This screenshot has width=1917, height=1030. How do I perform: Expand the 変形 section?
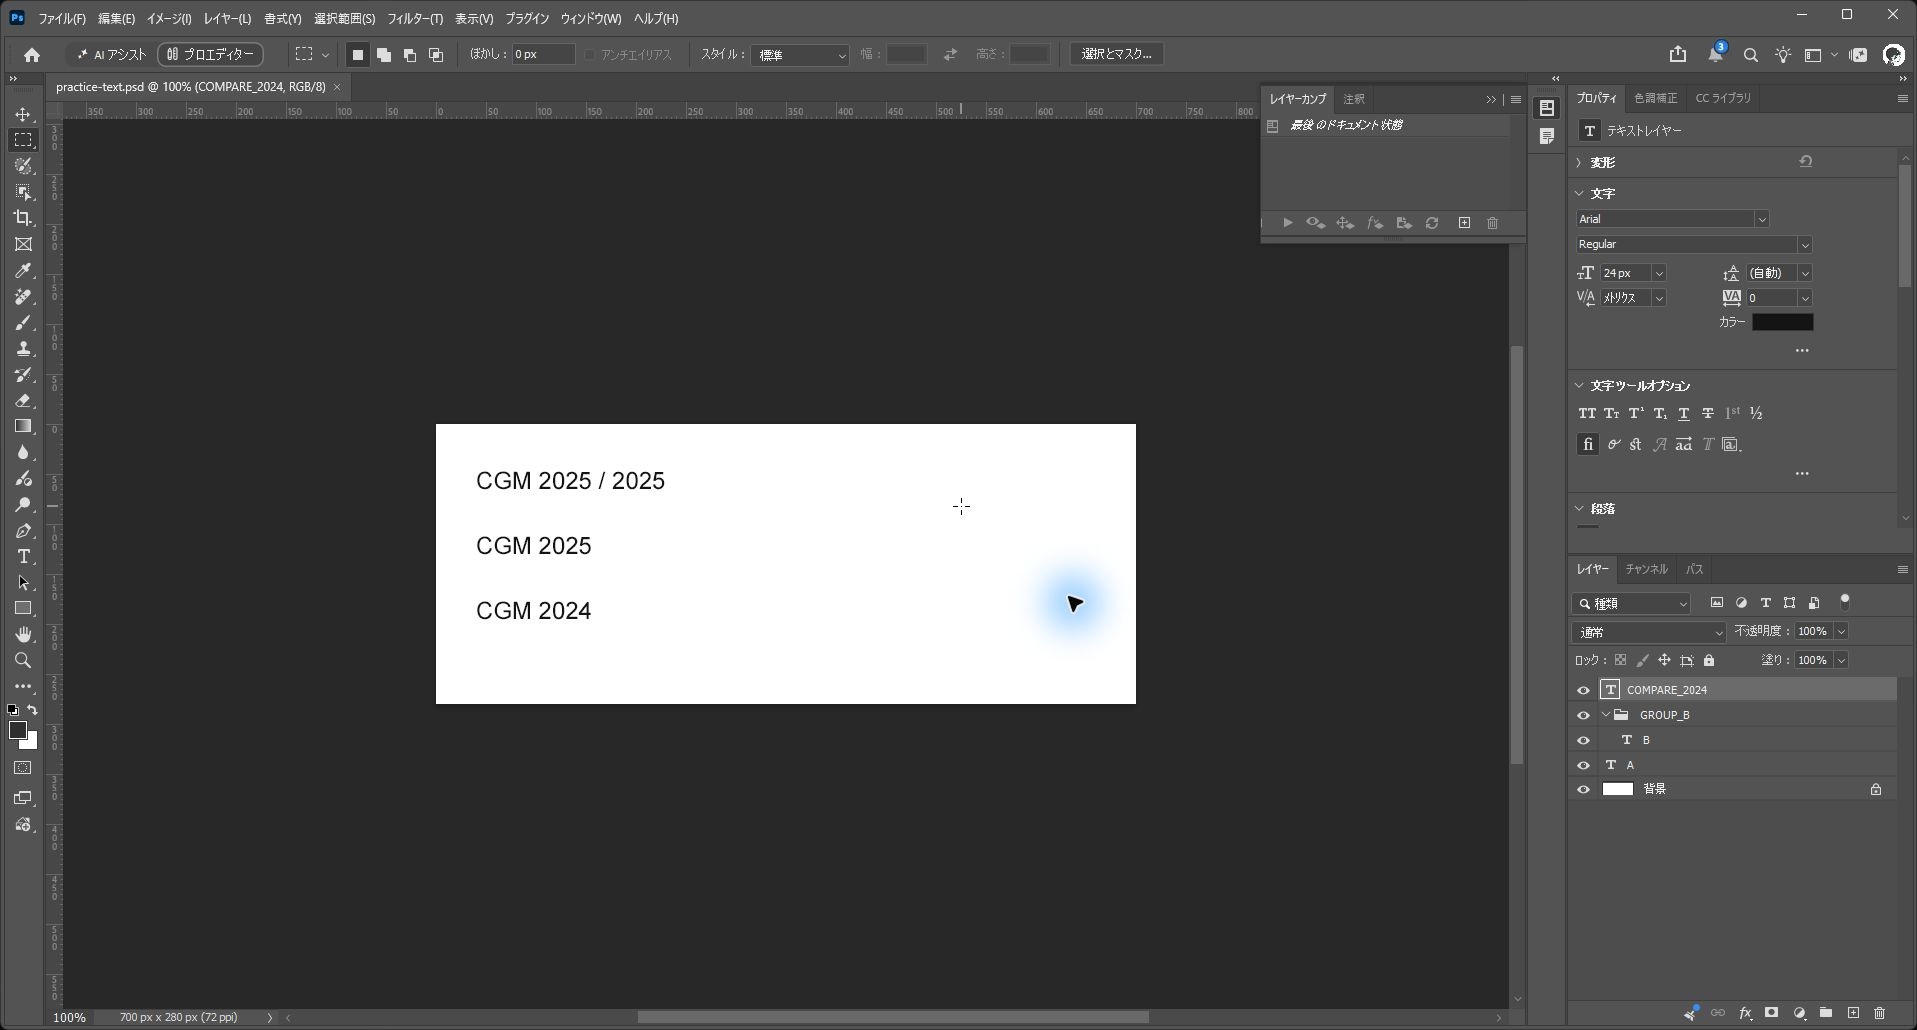pos(1579,162)
